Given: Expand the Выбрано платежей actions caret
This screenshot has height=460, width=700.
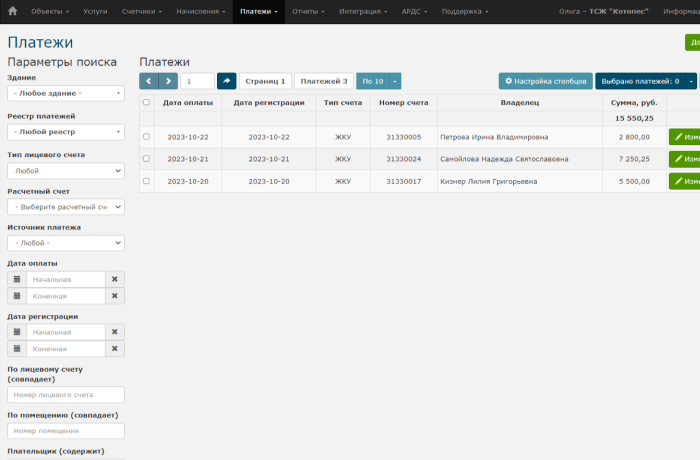Looking at the screenshot, I should [x=691, y=81].
